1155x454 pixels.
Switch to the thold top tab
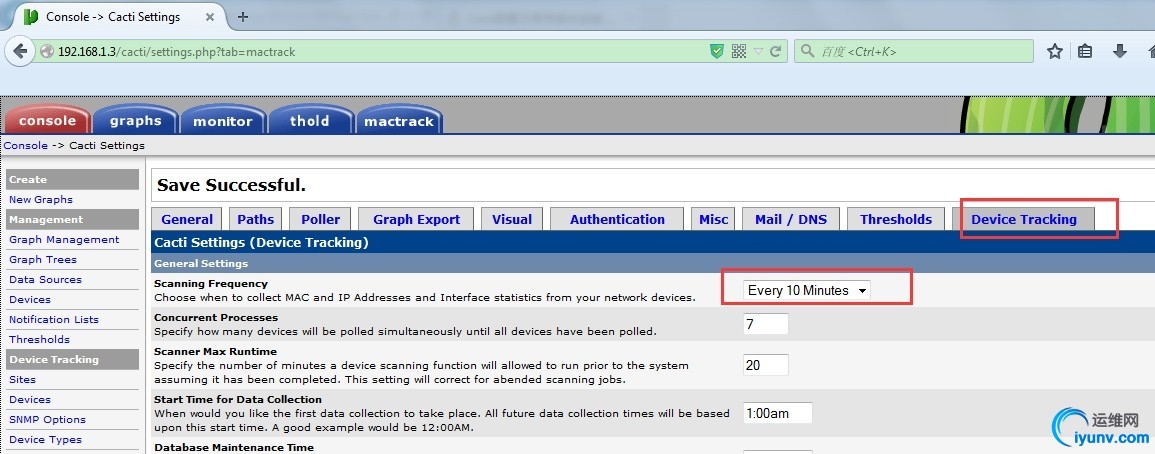[309, 121]
